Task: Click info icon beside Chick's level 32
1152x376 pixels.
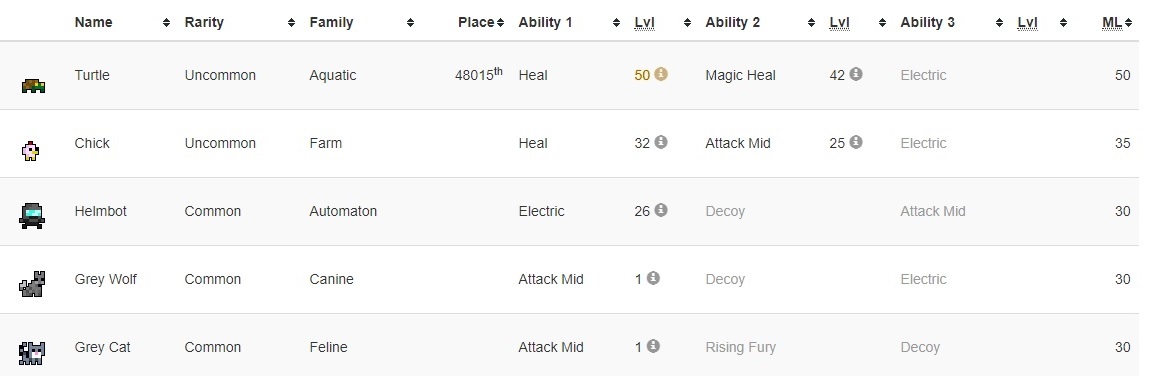Action: [660, 142]
